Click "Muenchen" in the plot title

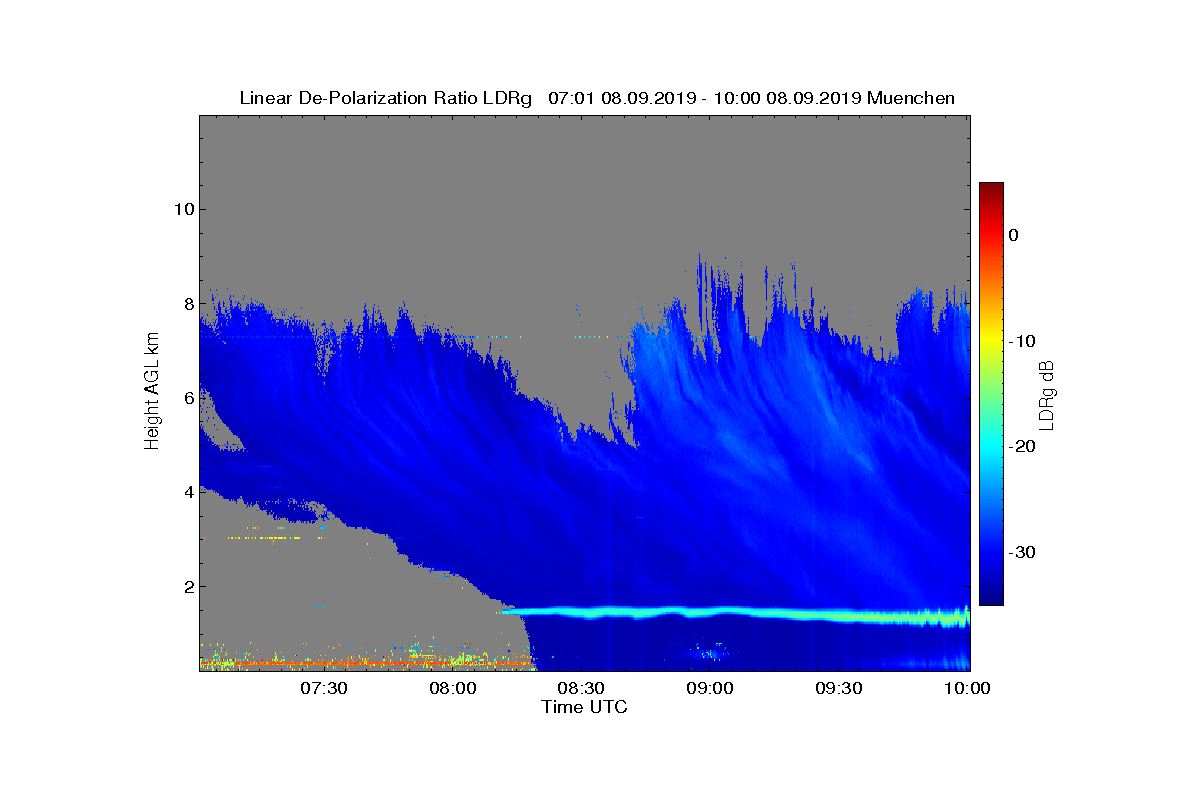click(911, 98)
